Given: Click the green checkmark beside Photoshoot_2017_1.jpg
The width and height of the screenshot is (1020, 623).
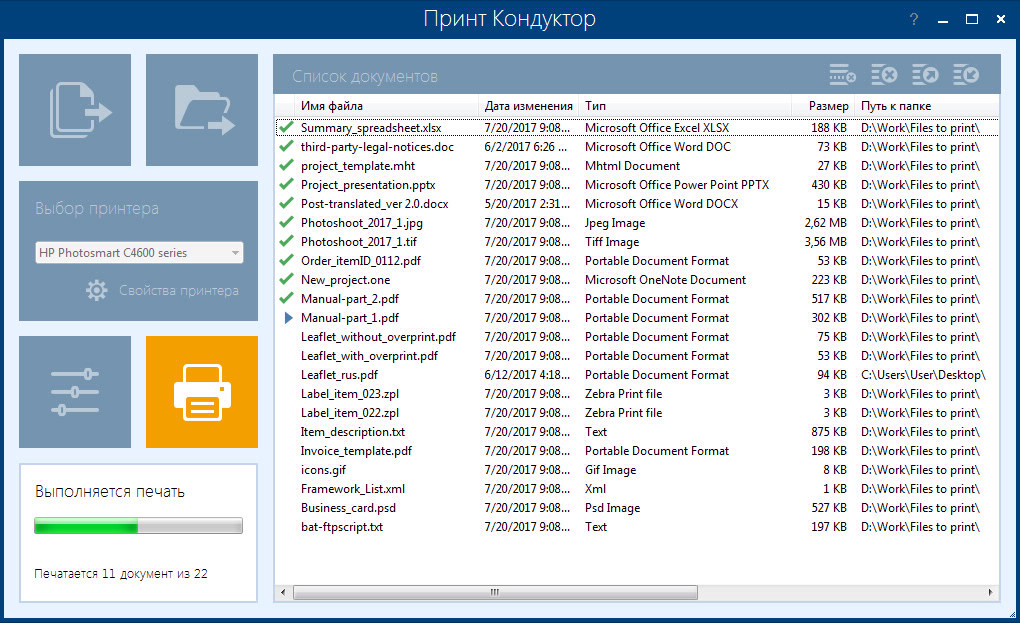Looking at the screenshot, I should (286, 222).
